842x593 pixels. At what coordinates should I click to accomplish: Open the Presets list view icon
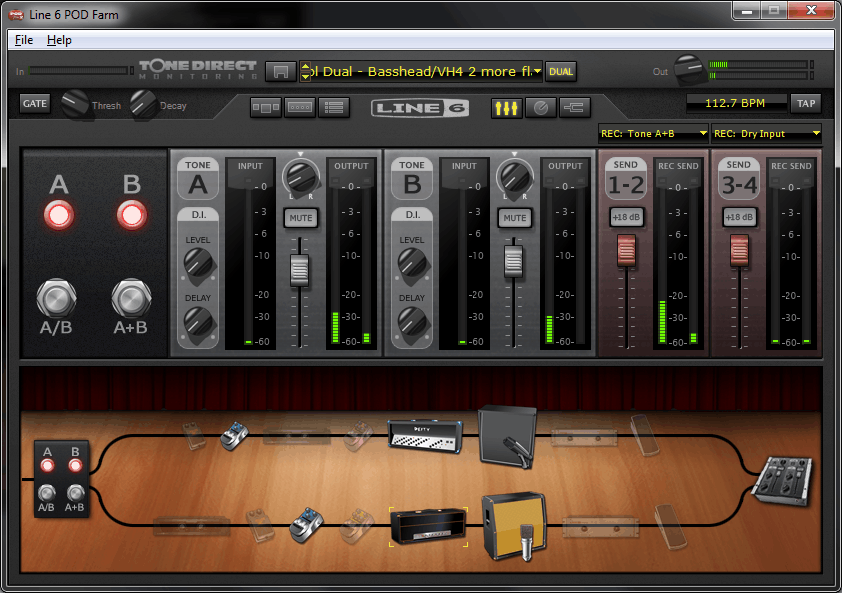pyautogui.click(x=333, y=107)
